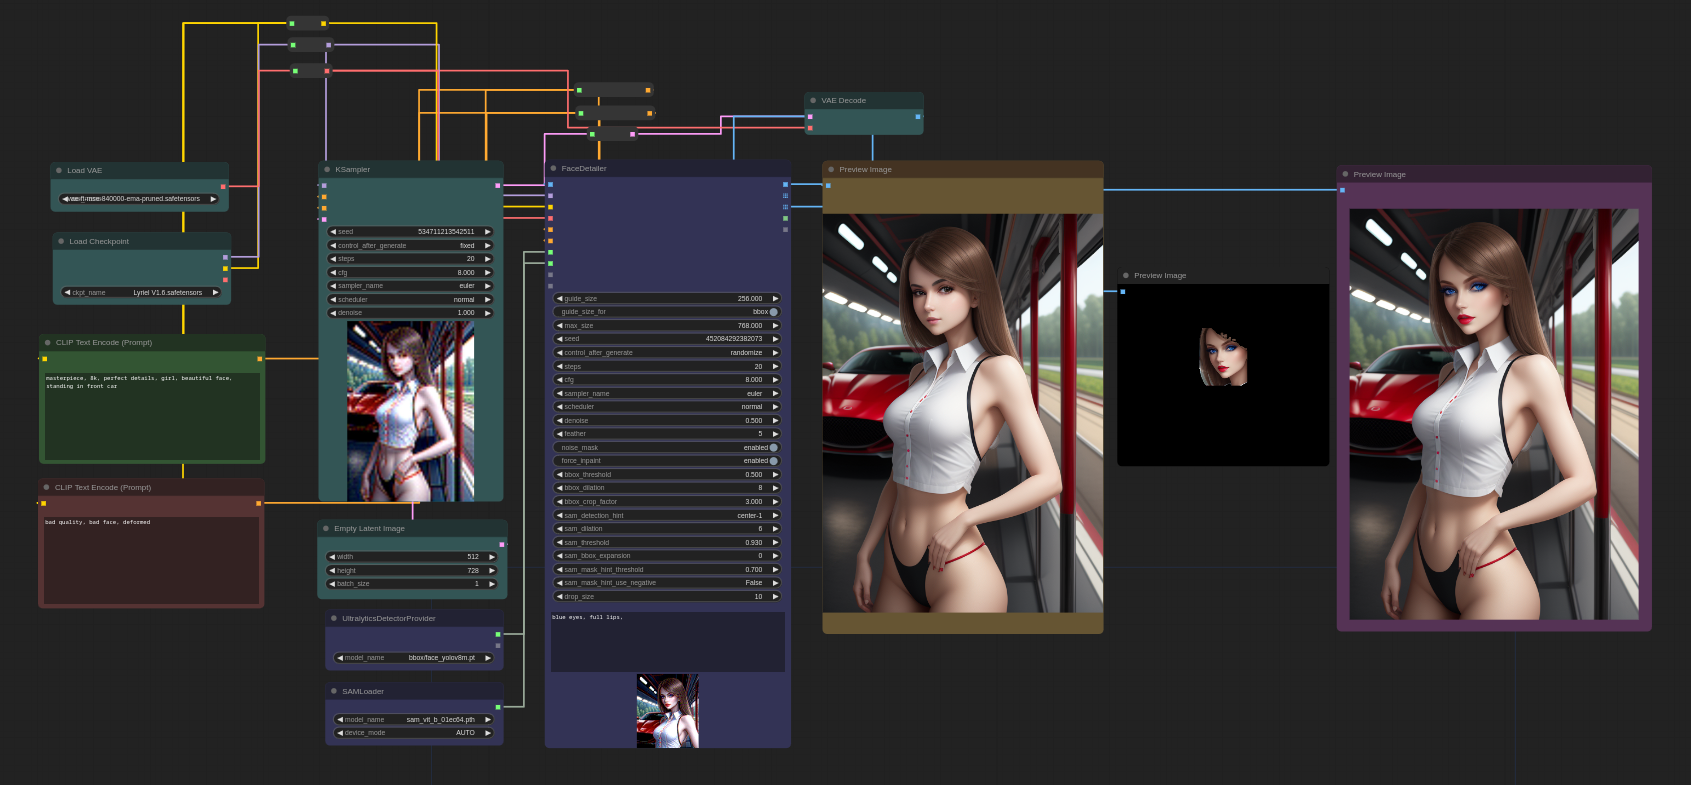Click the negative prompt text box
Viewport: 1691px width, 785px height.
click(151, 560)
